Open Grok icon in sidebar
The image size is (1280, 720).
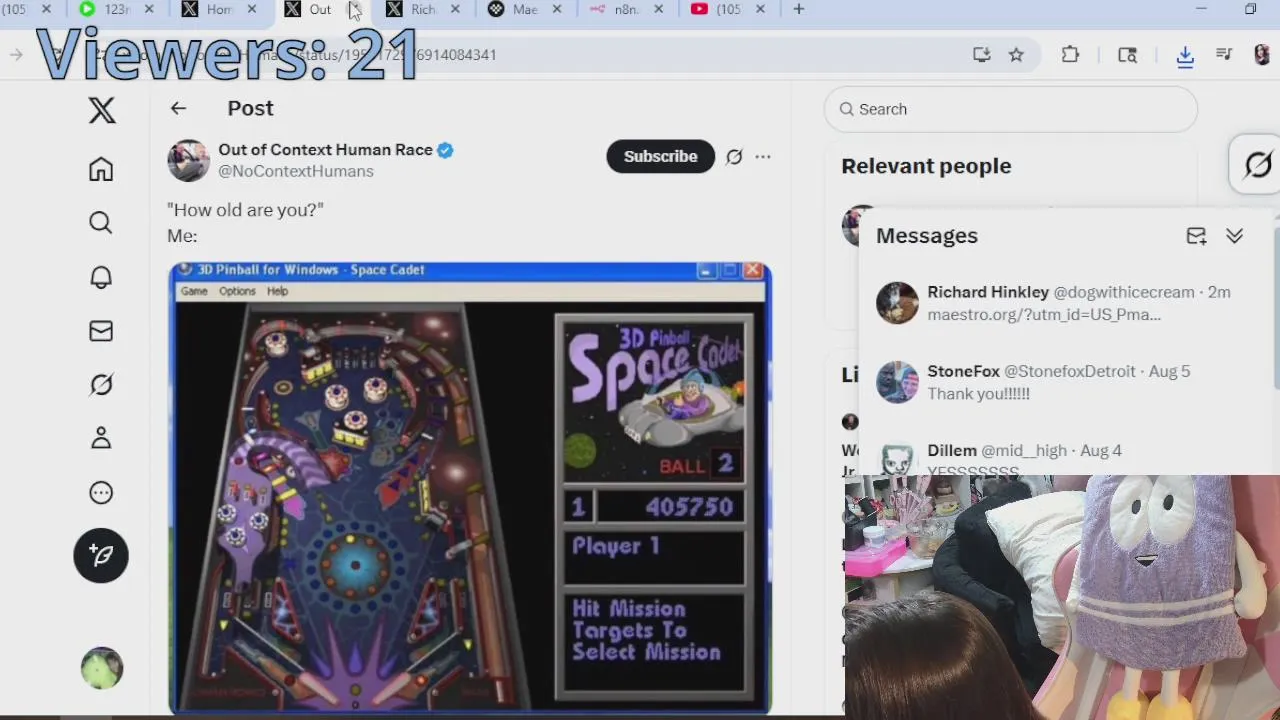point(101,385)
